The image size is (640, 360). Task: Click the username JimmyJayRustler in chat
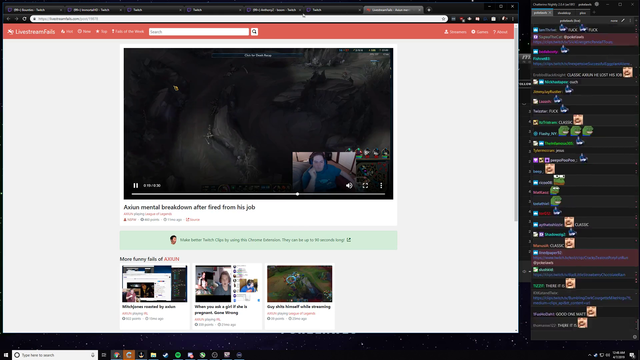point(547,92)
